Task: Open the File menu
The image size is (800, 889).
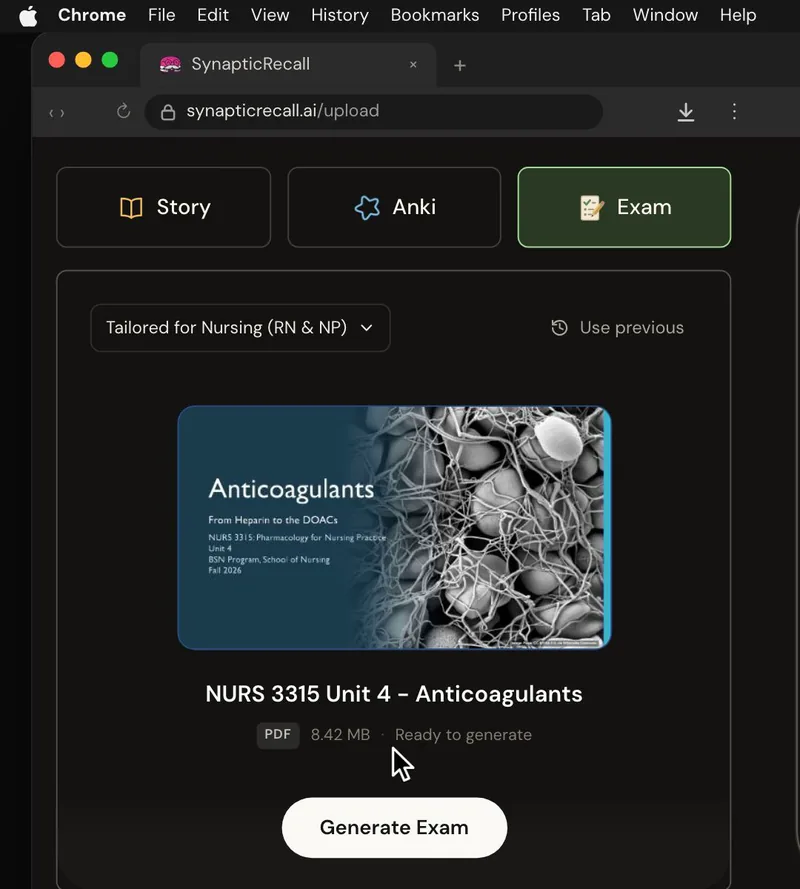Action: click(x=162, y=15)
